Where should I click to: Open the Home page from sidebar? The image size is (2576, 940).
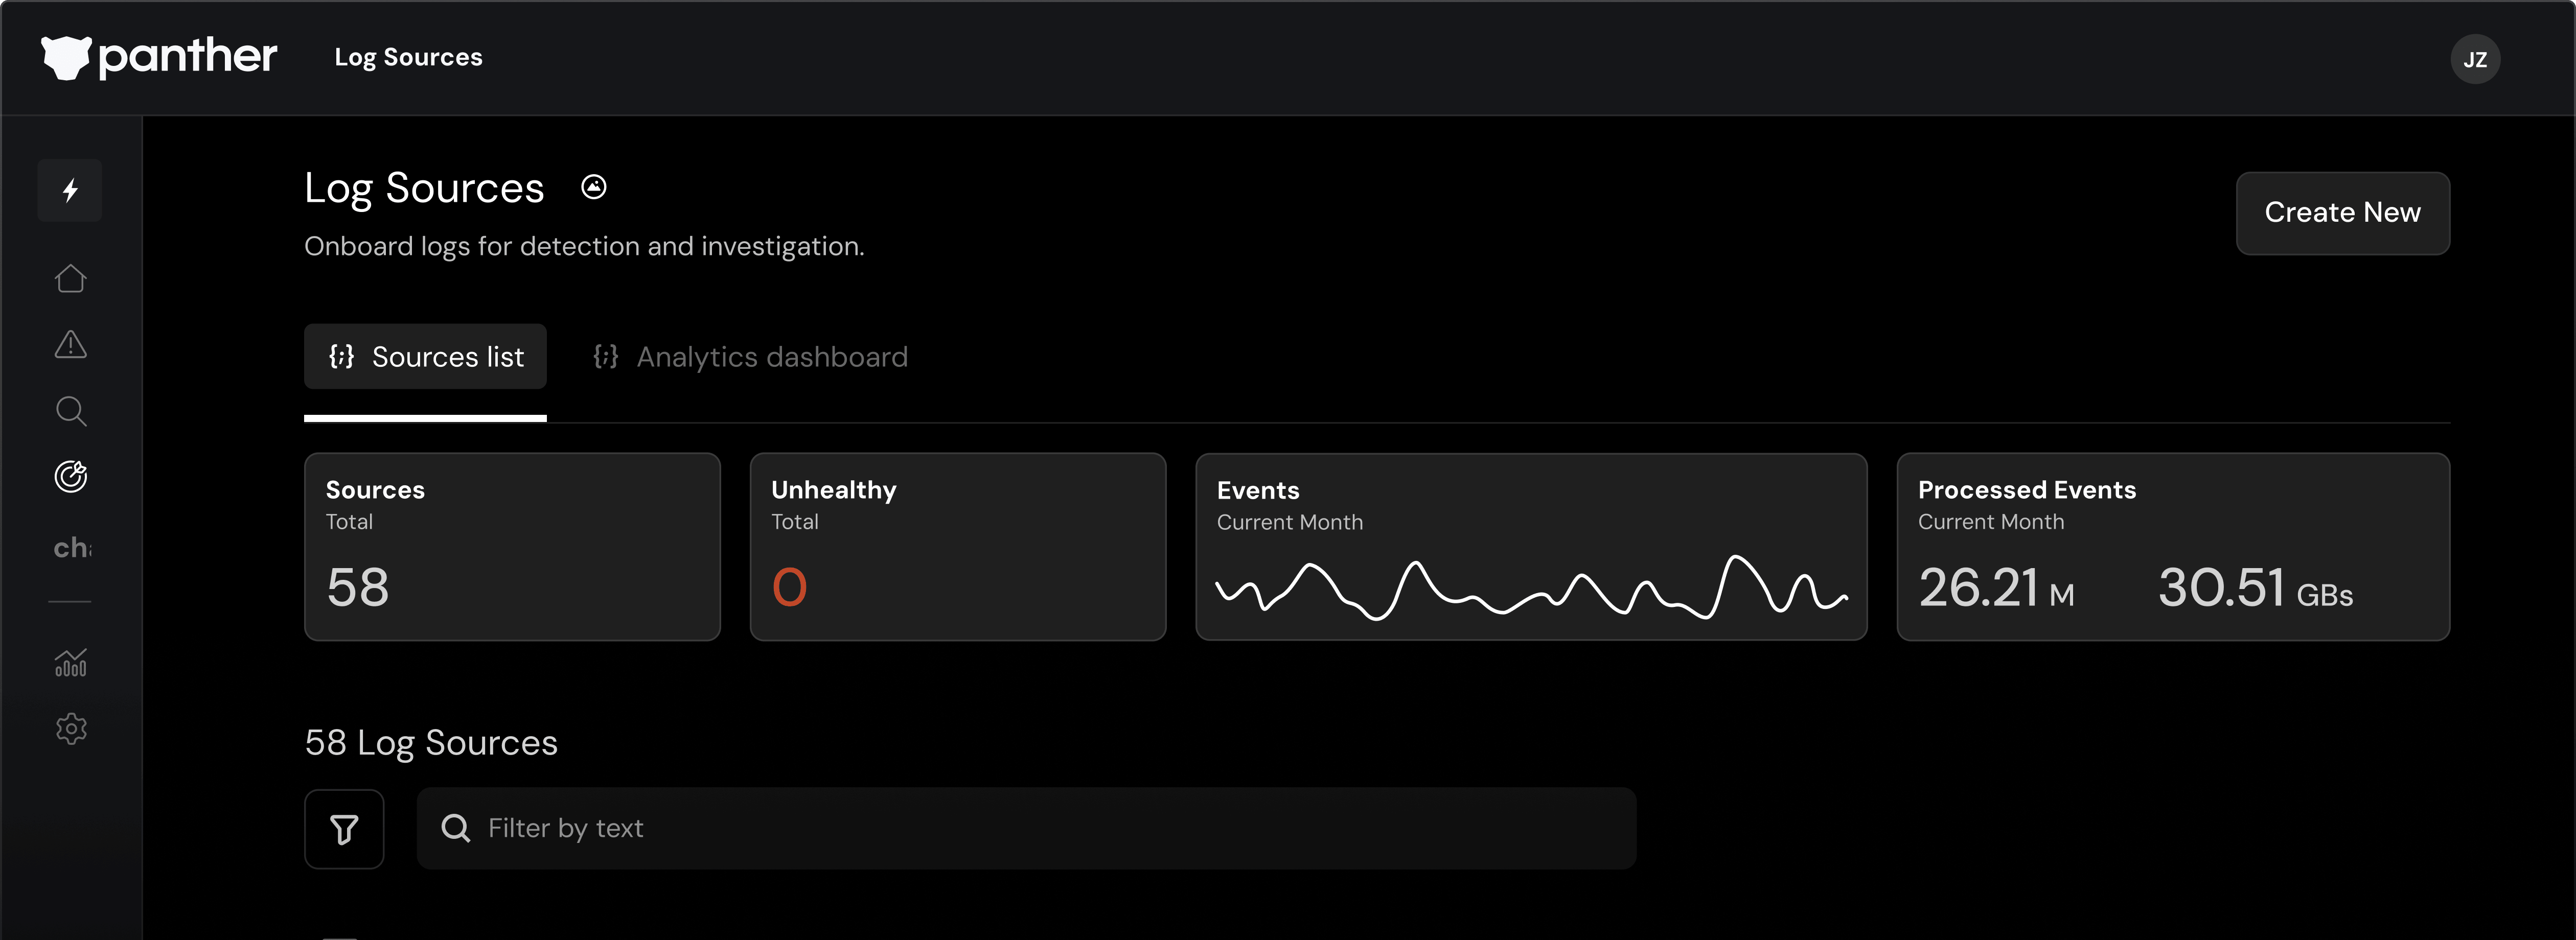pyautogui.click(x=70, y=278)
